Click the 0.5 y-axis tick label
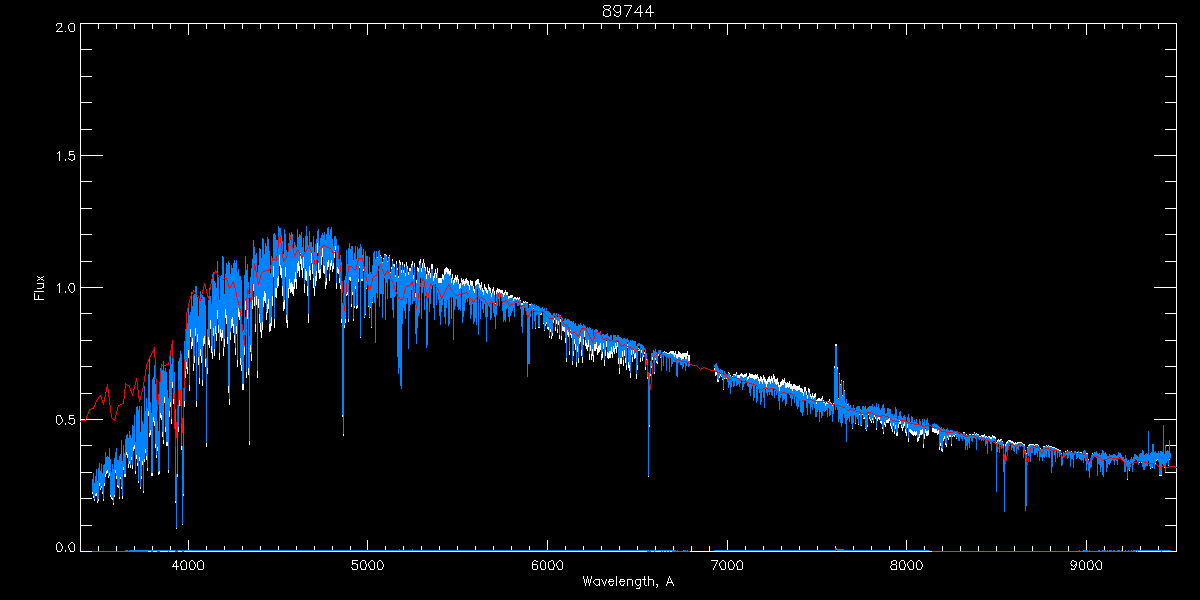 (x=64, y=419)
